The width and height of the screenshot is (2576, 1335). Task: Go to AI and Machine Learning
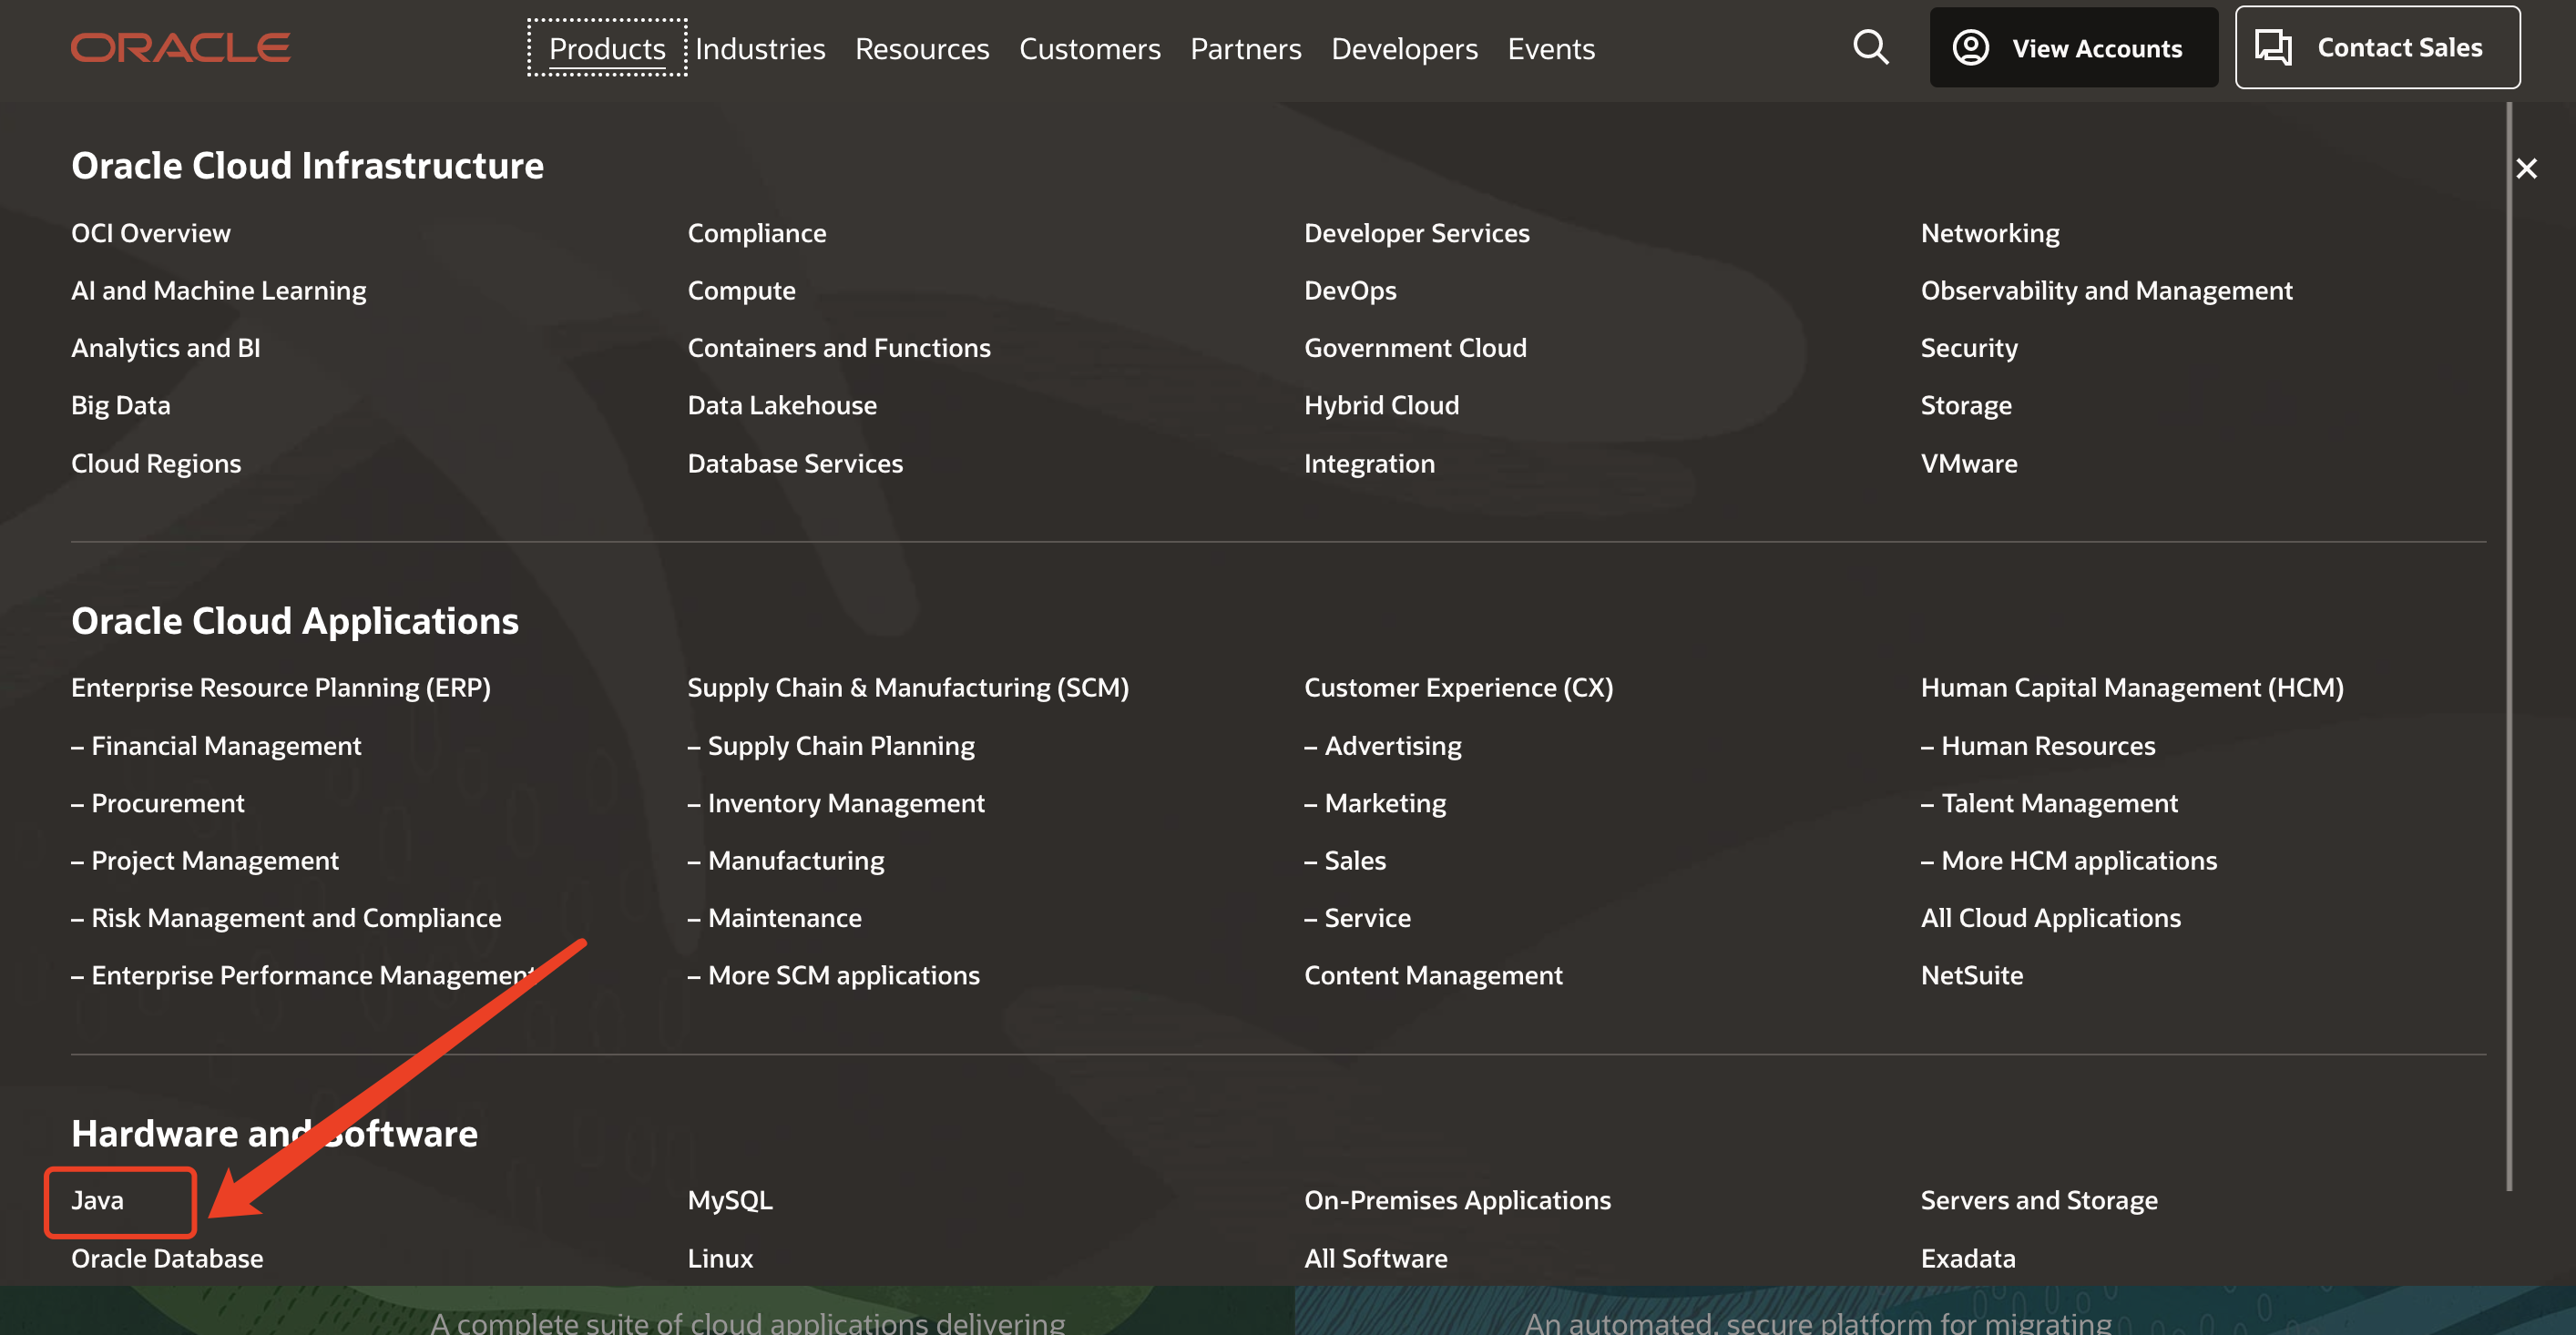click(x=219, y=290)
